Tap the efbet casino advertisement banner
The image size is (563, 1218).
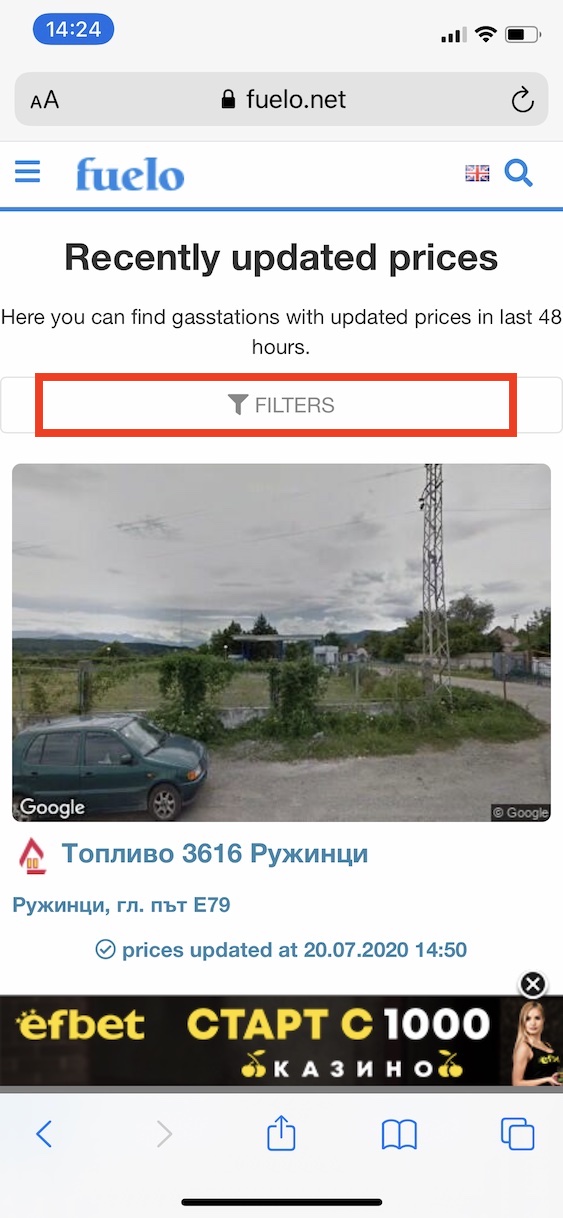[281, 1040]
